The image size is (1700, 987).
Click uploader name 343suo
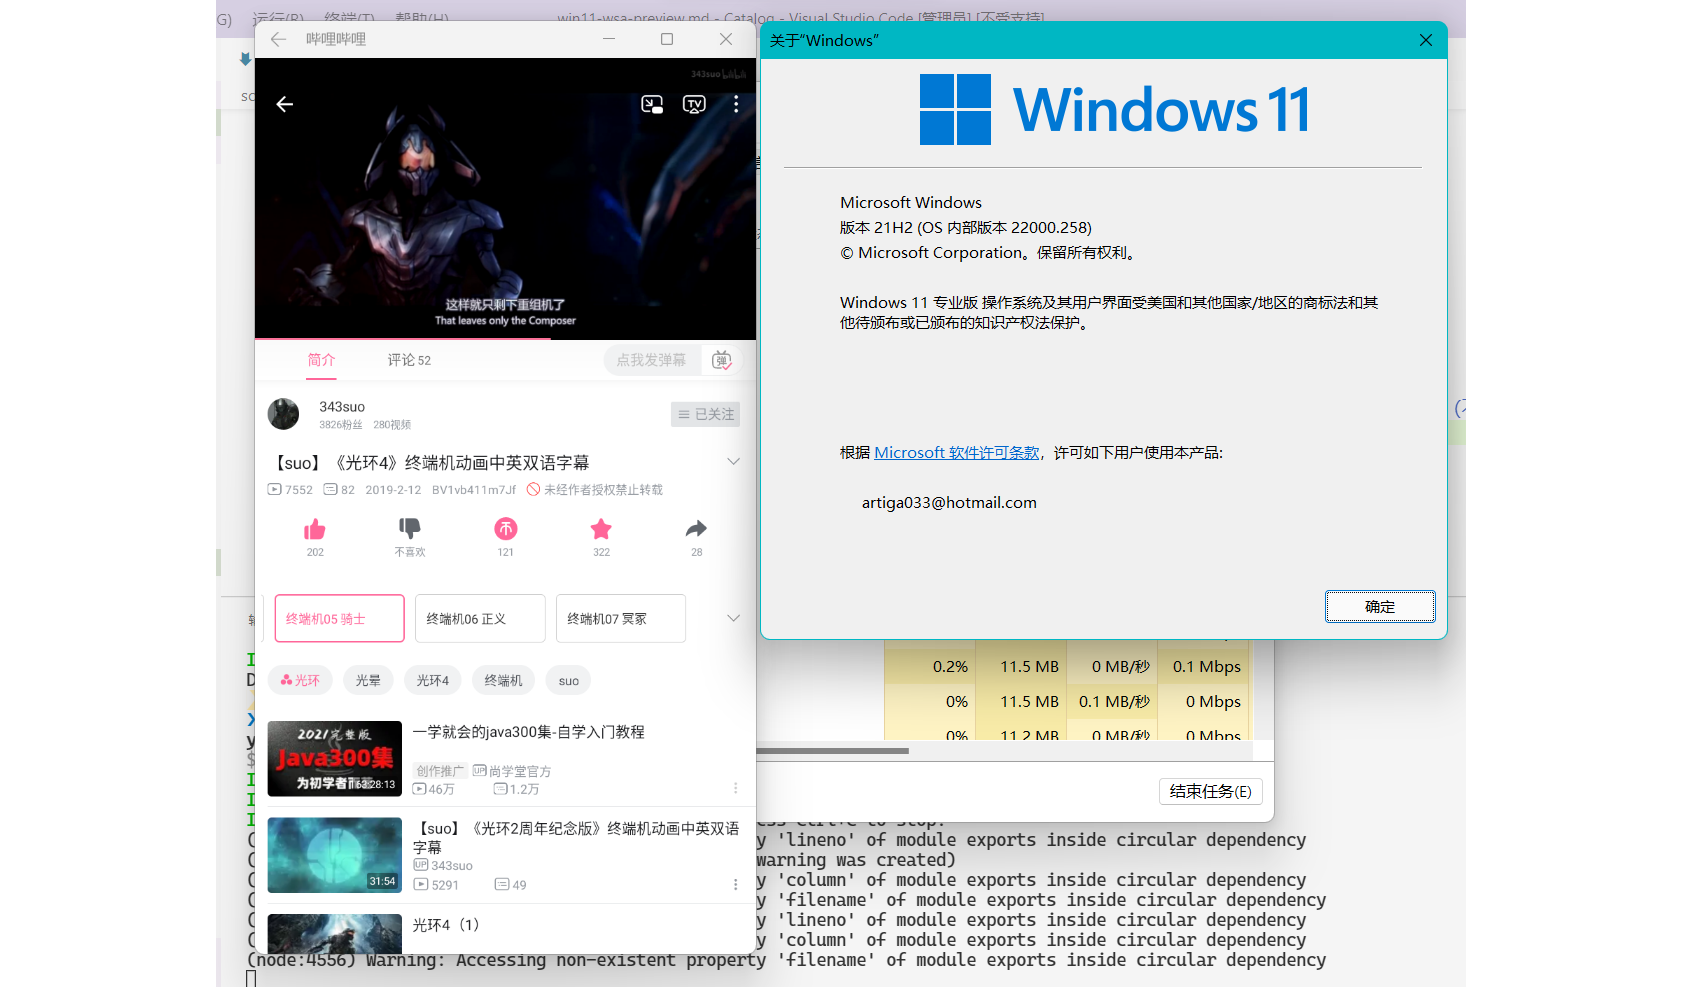point(342,407)
